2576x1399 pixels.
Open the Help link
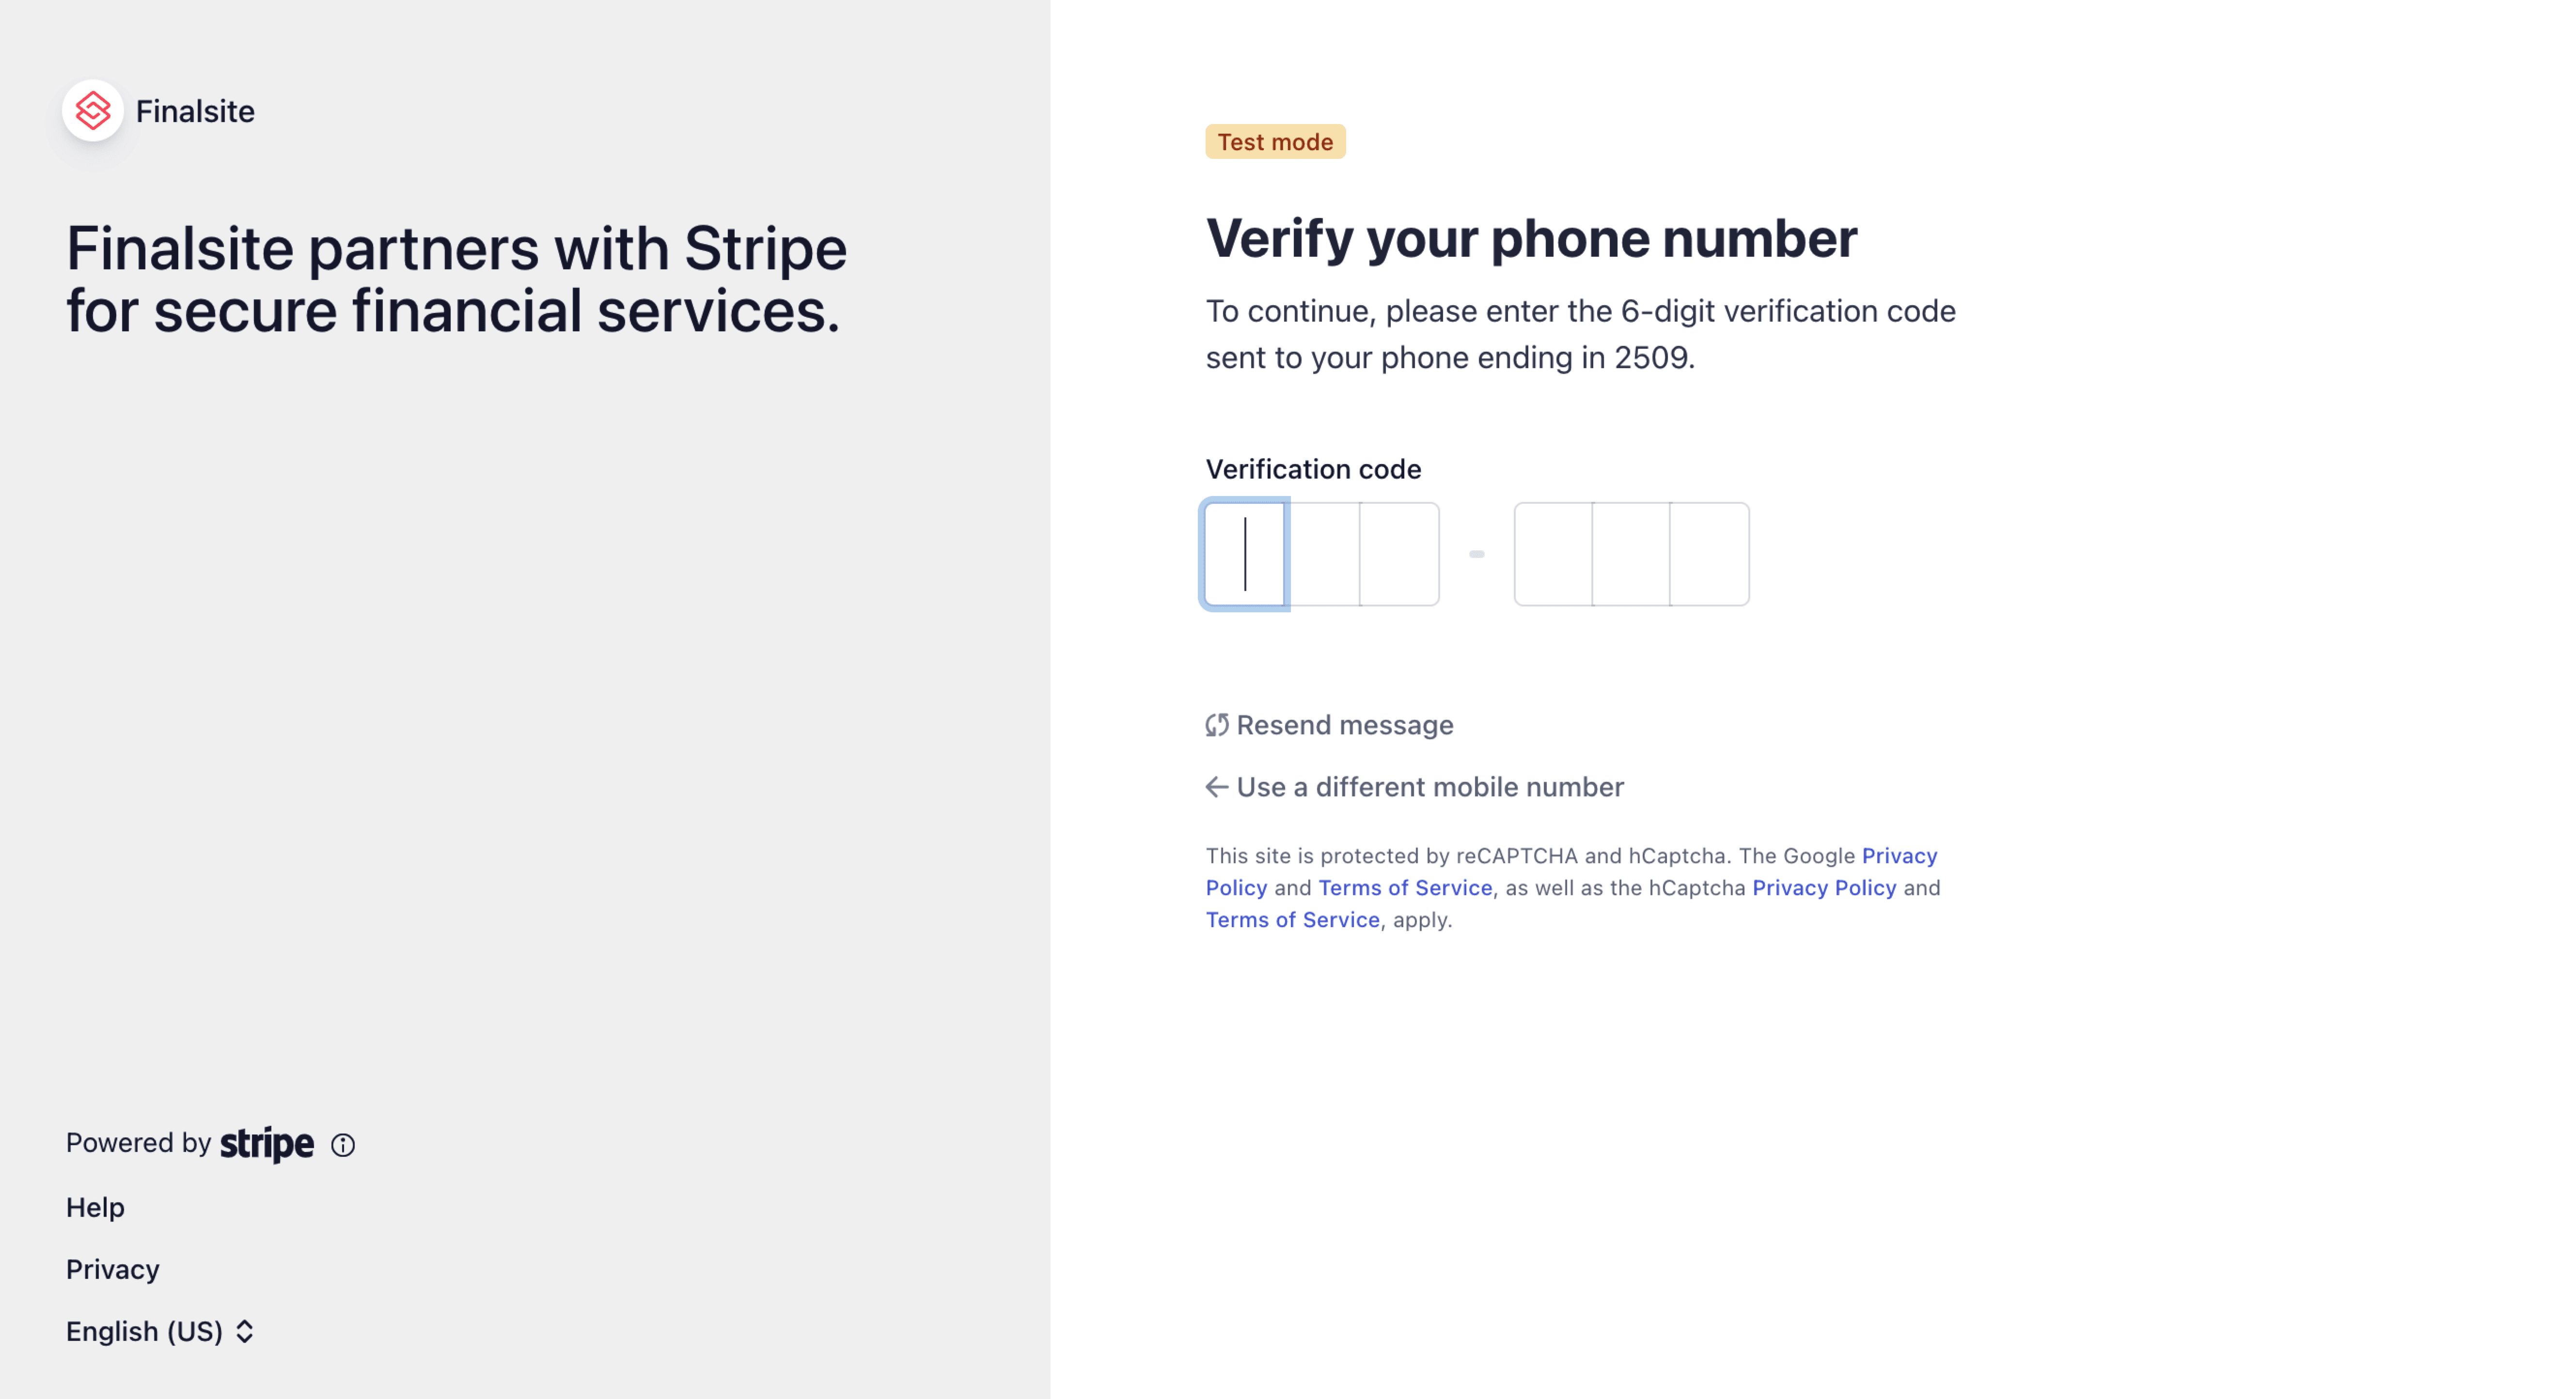pyautogui.click(x=95, y=1207)
